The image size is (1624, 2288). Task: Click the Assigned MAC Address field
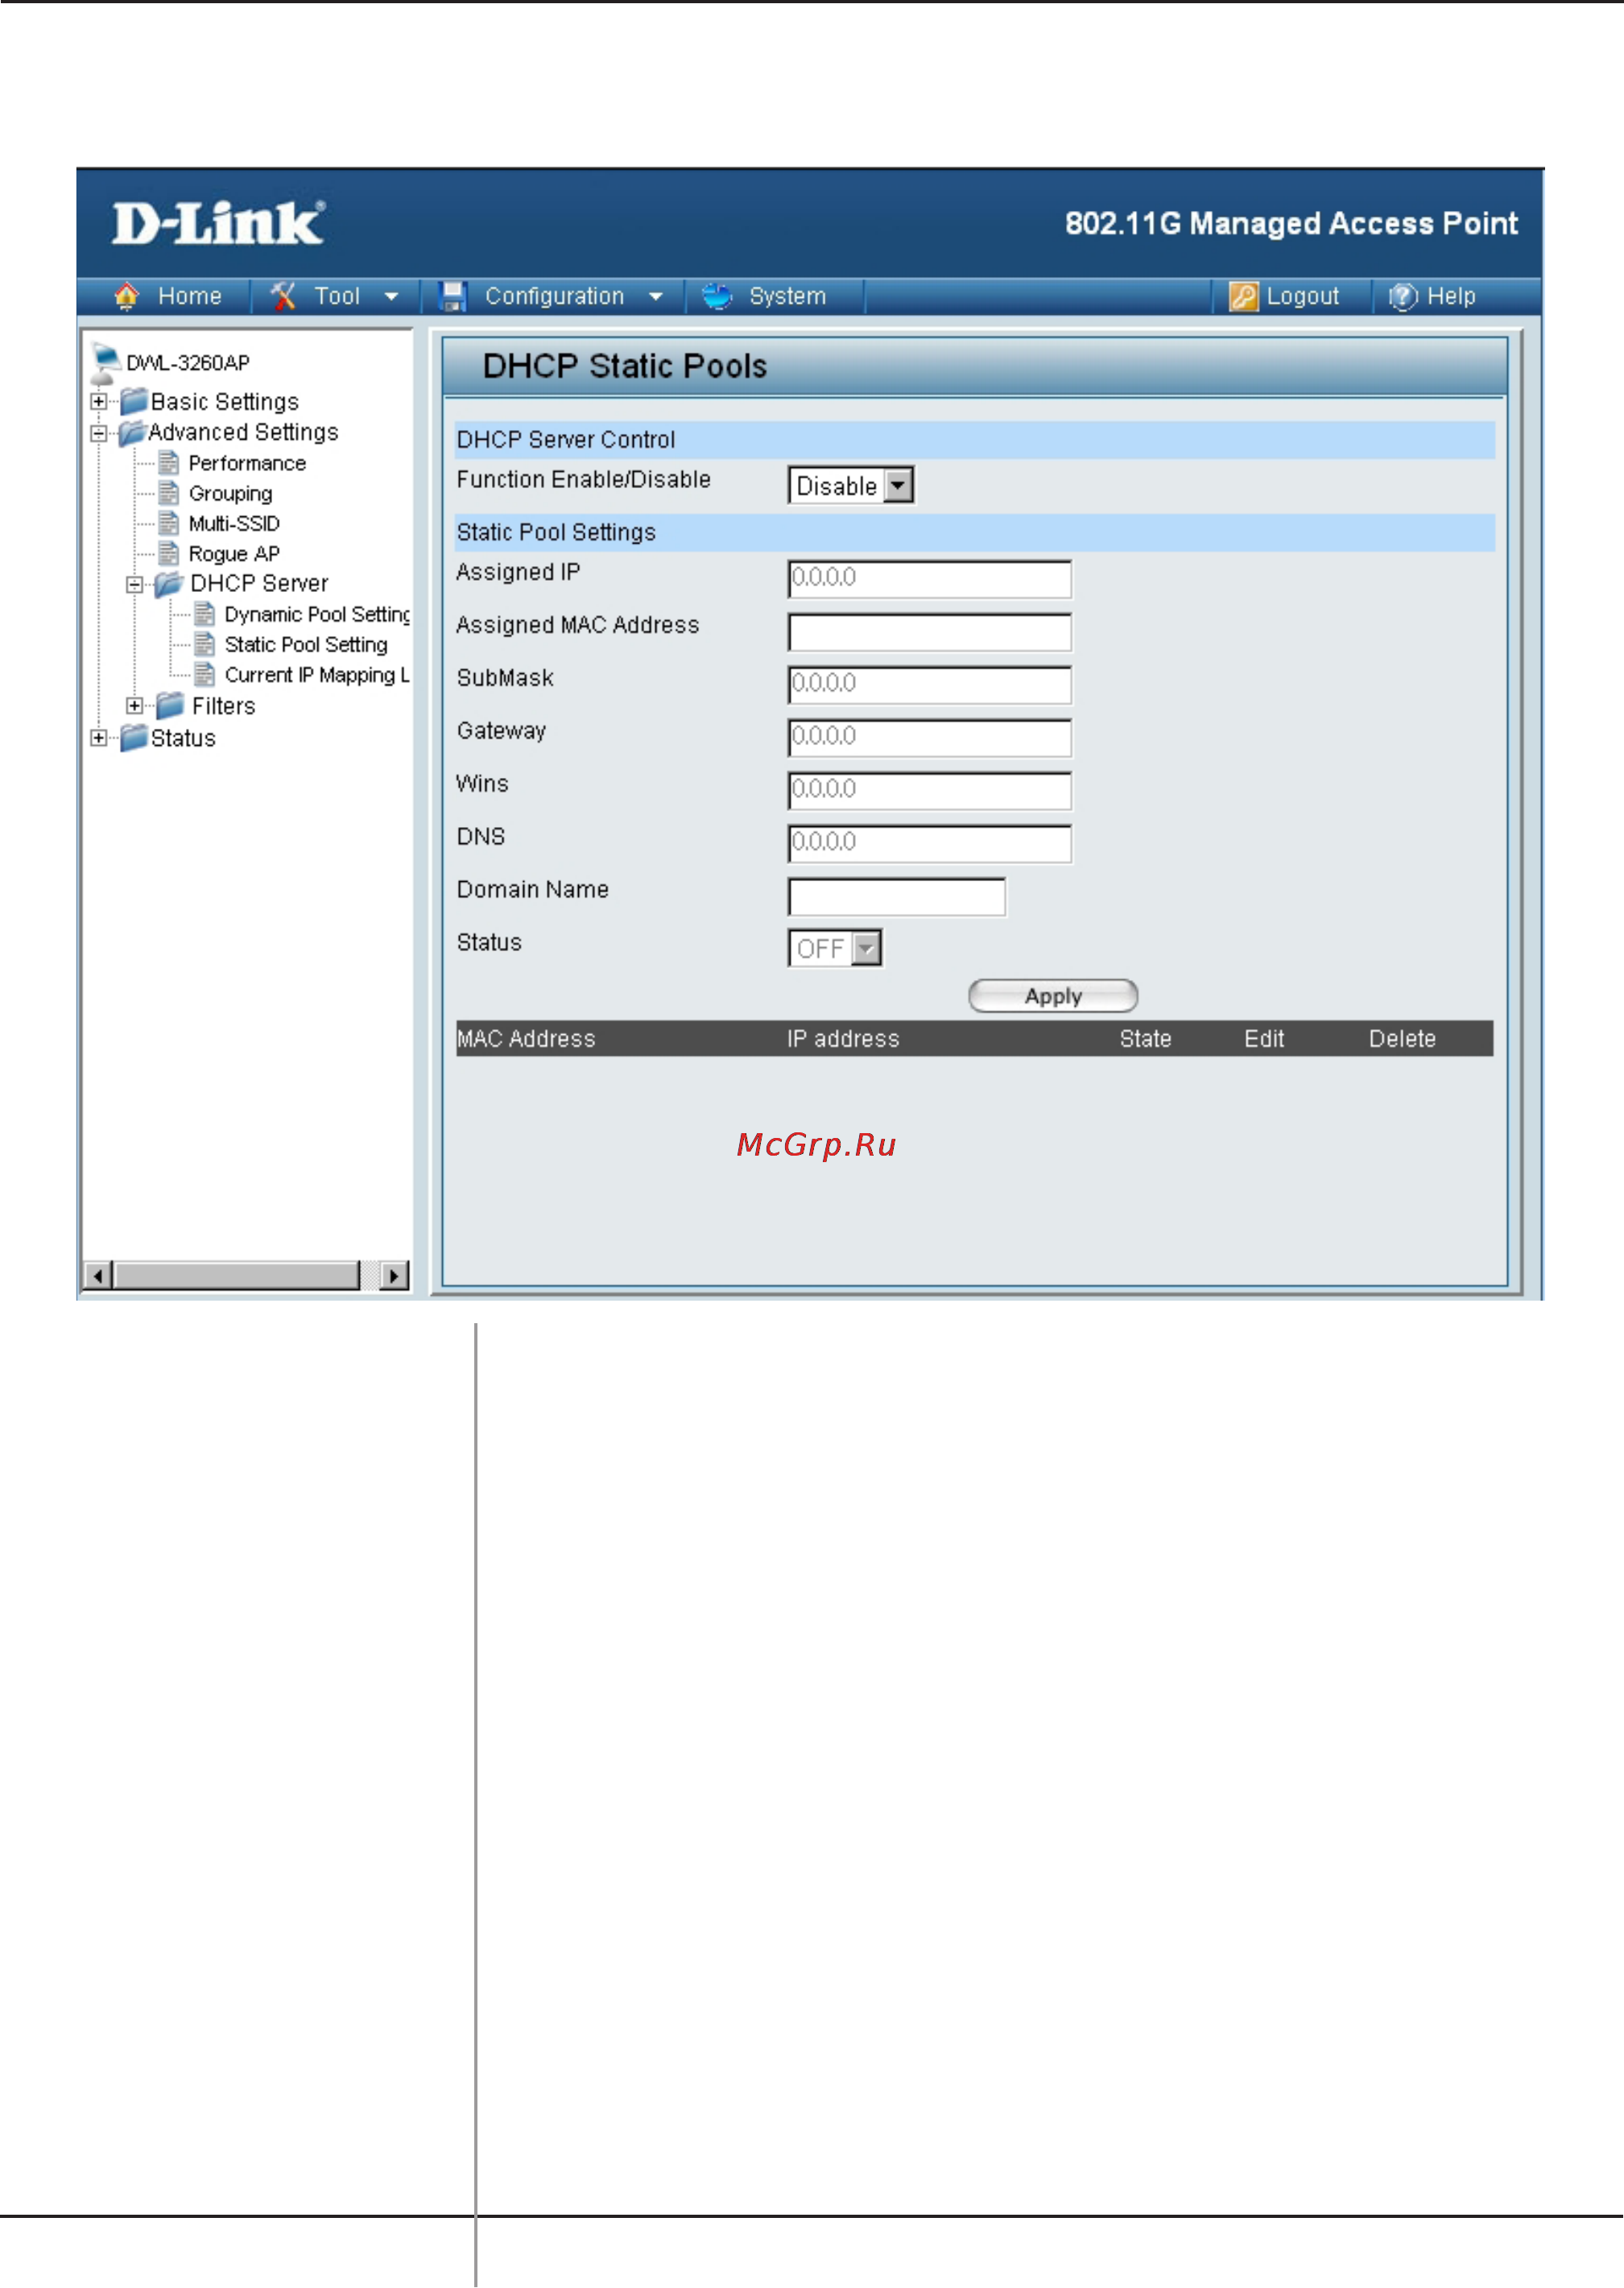pos(930,632)
